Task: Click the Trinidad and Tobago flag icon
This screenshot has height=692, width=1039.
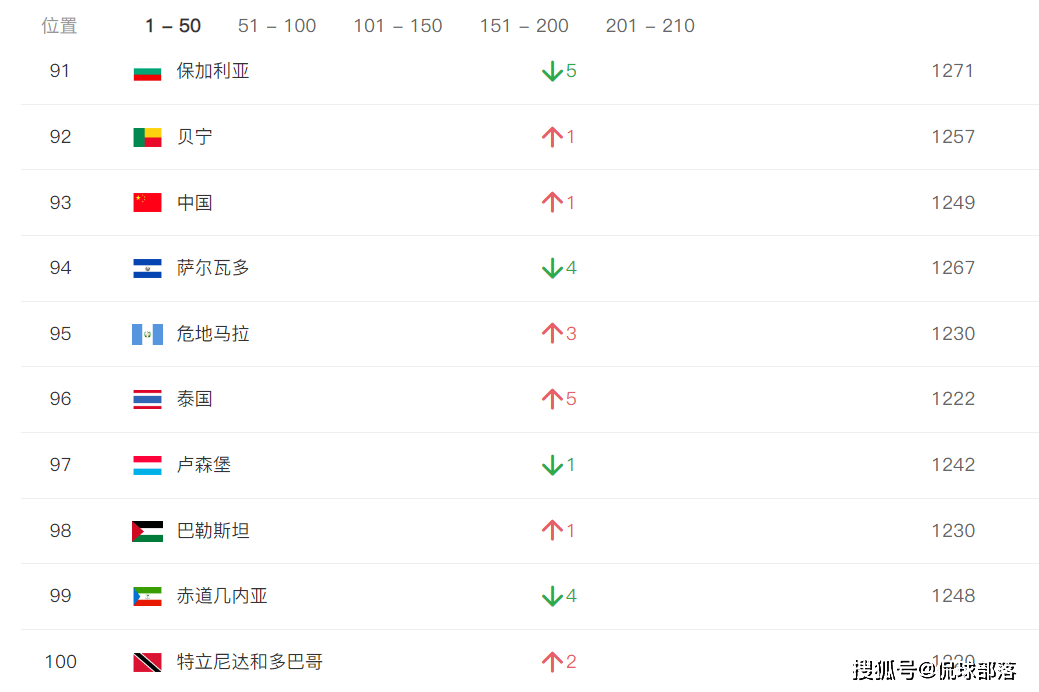Action: [147, 662]
